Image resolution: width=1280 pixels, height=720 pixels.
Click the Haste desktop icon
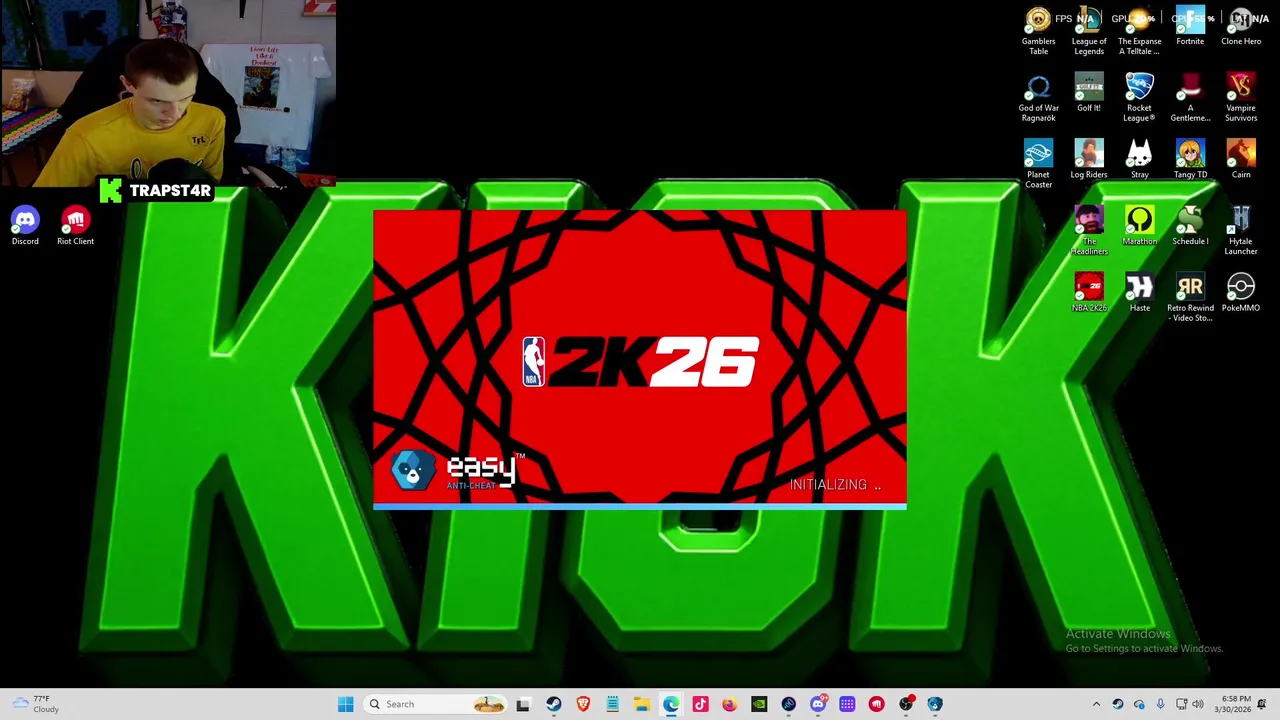click(1140, 293)
